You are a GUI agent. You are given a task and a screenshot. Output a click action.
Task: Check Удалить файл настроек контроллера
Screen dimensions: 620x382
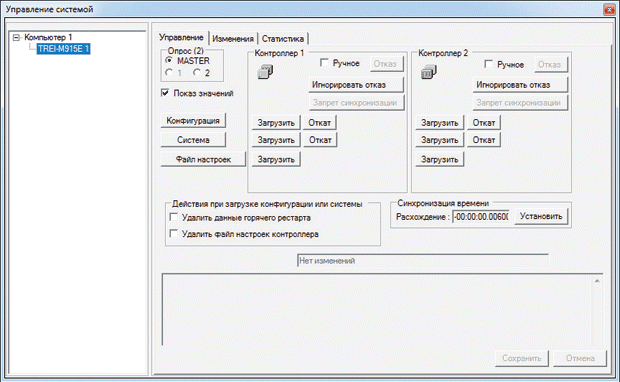click(x=173, y=233)
